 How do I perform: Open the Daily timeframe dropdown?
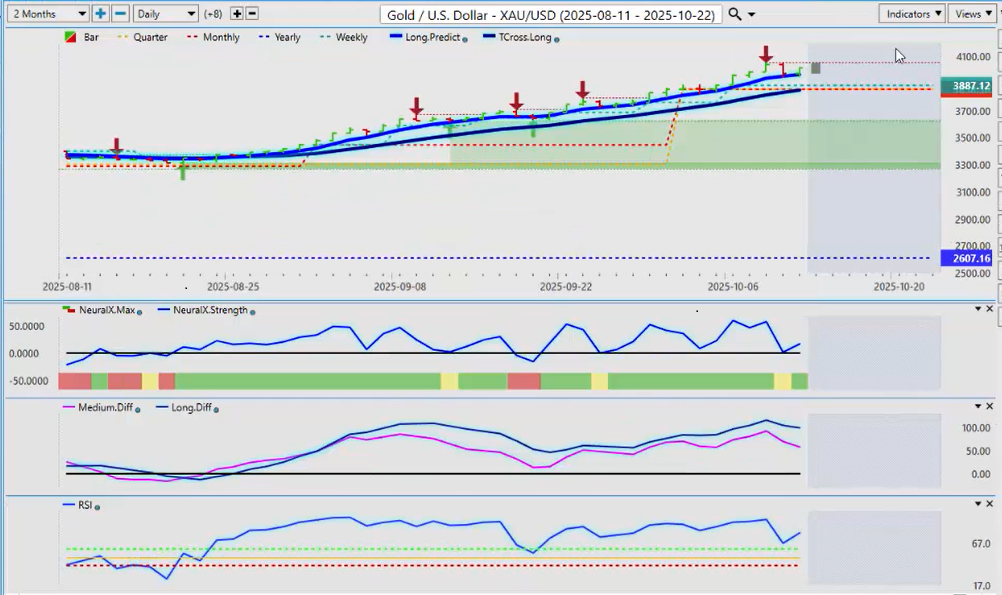pos(165,14)
